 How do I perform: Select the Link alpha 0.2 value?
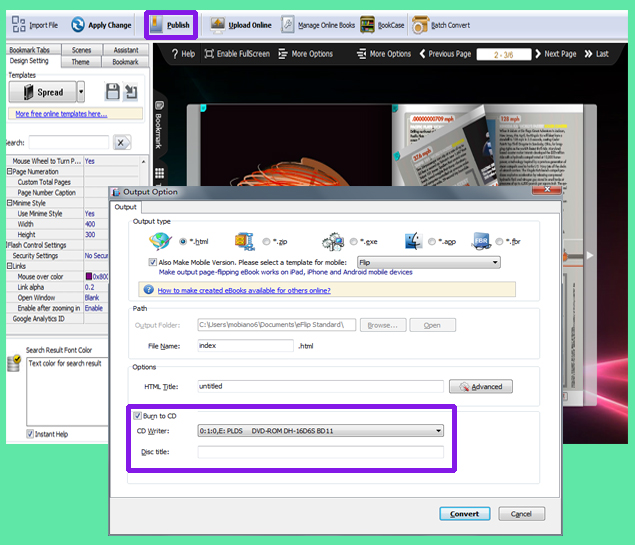(89, 287)
